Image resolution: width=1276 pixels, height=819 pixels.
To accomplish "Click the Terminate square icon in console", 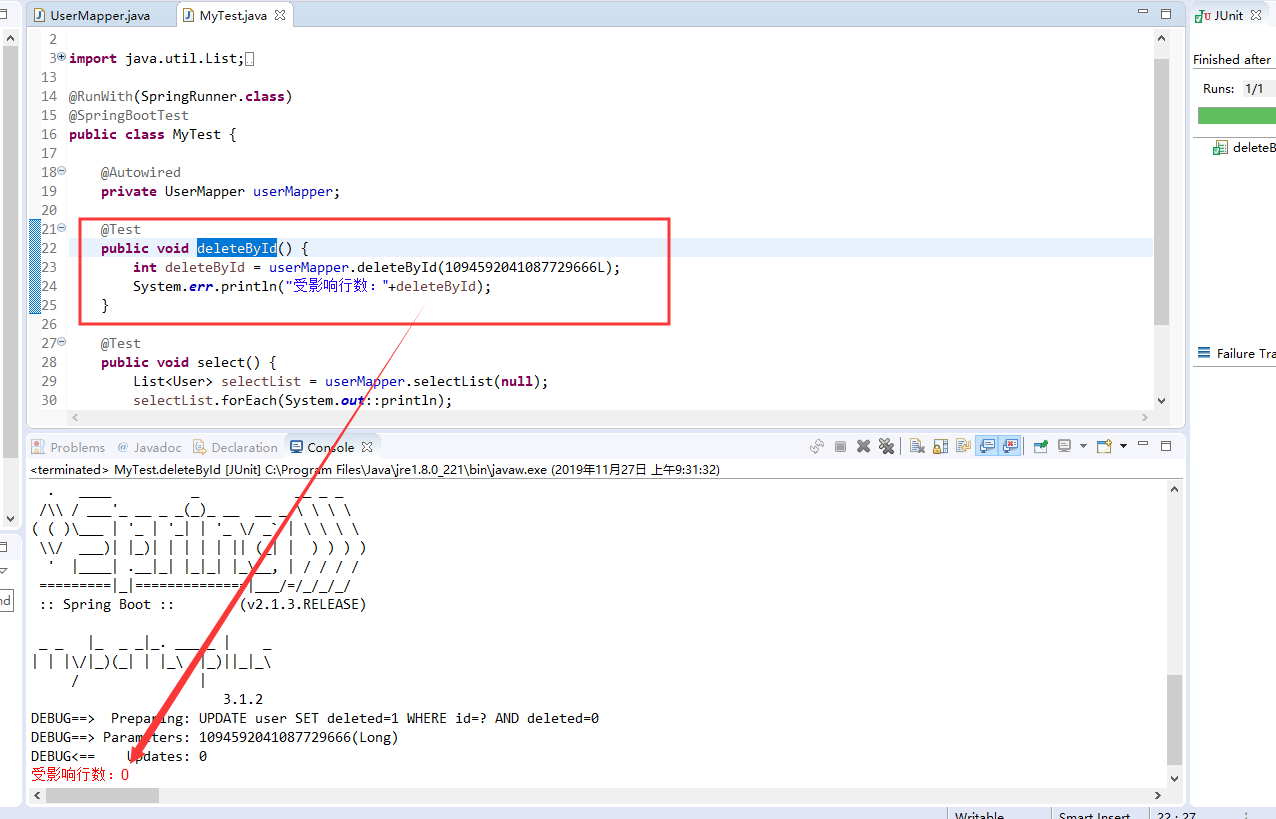I will tap(840, 447).
